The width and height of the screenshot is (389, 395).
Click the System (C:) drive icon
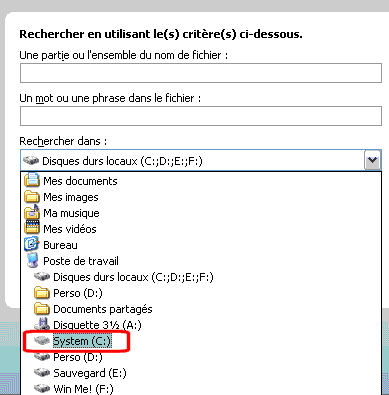click(x=42, y=341)
